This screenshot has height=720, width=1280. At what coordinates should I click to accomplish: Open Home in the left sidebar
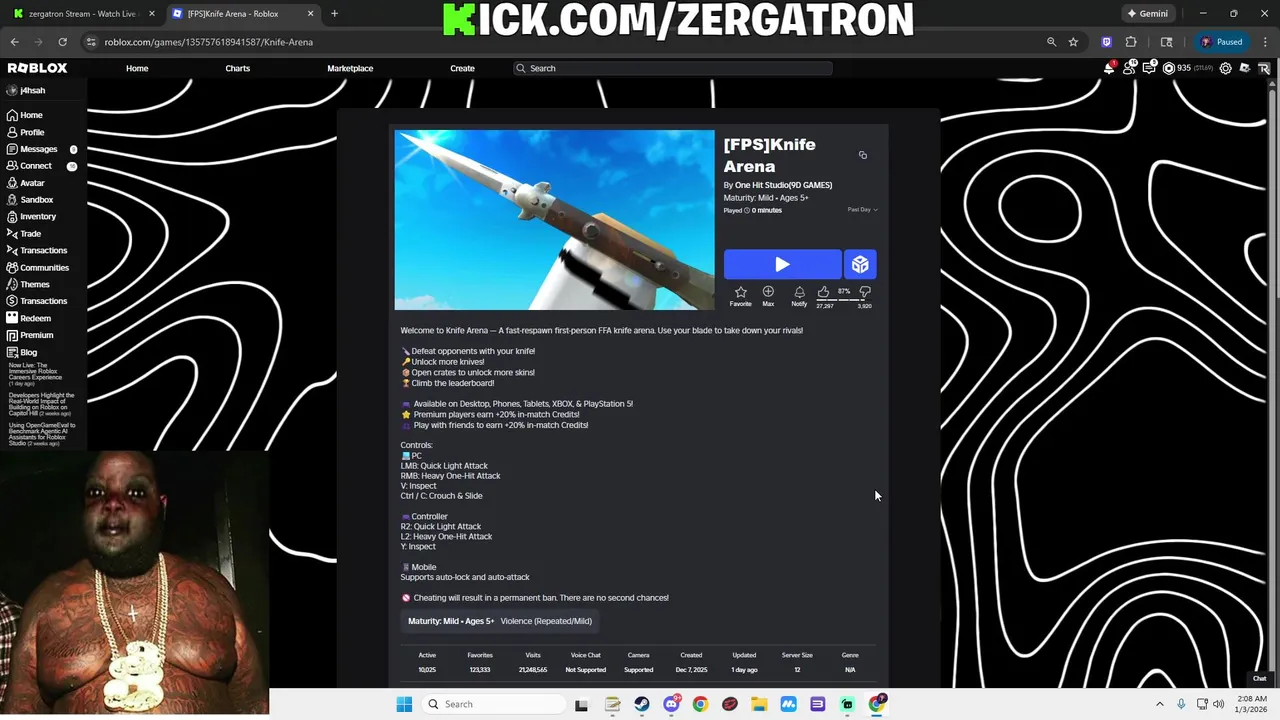click(24, 115)
